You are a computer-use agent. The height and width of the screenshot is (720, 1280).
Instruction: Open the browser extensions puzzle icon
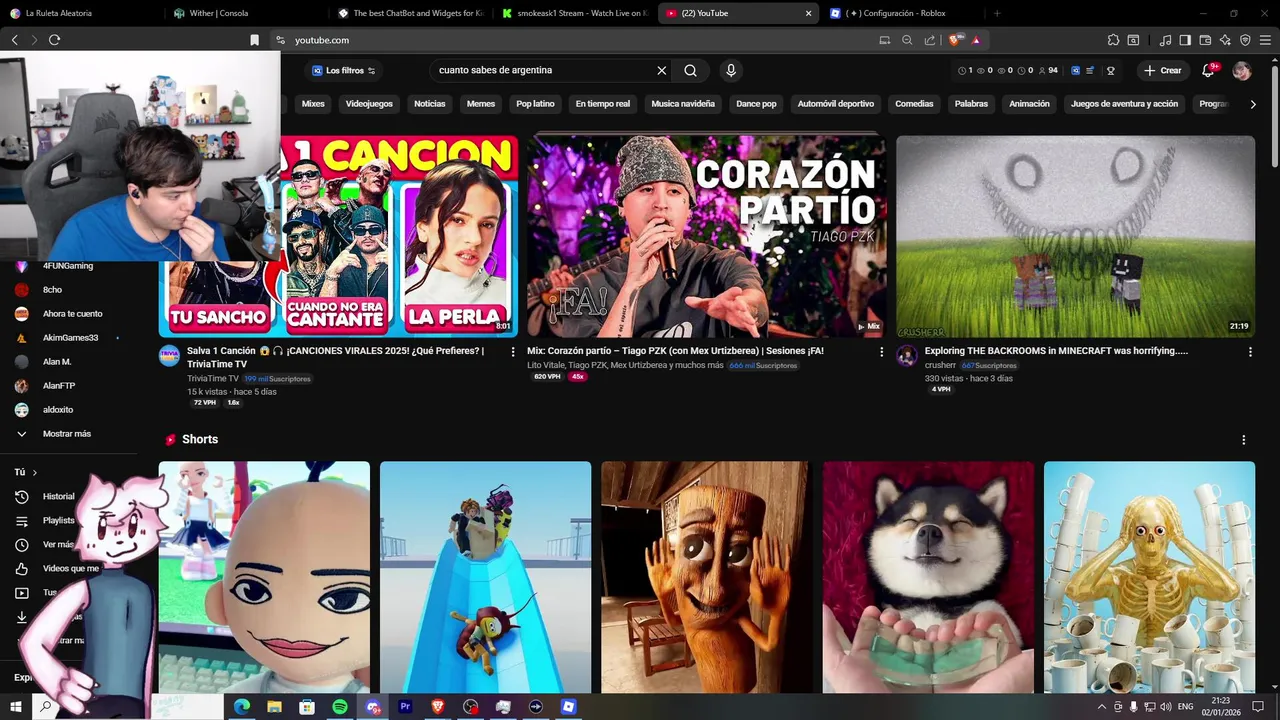1113,40
